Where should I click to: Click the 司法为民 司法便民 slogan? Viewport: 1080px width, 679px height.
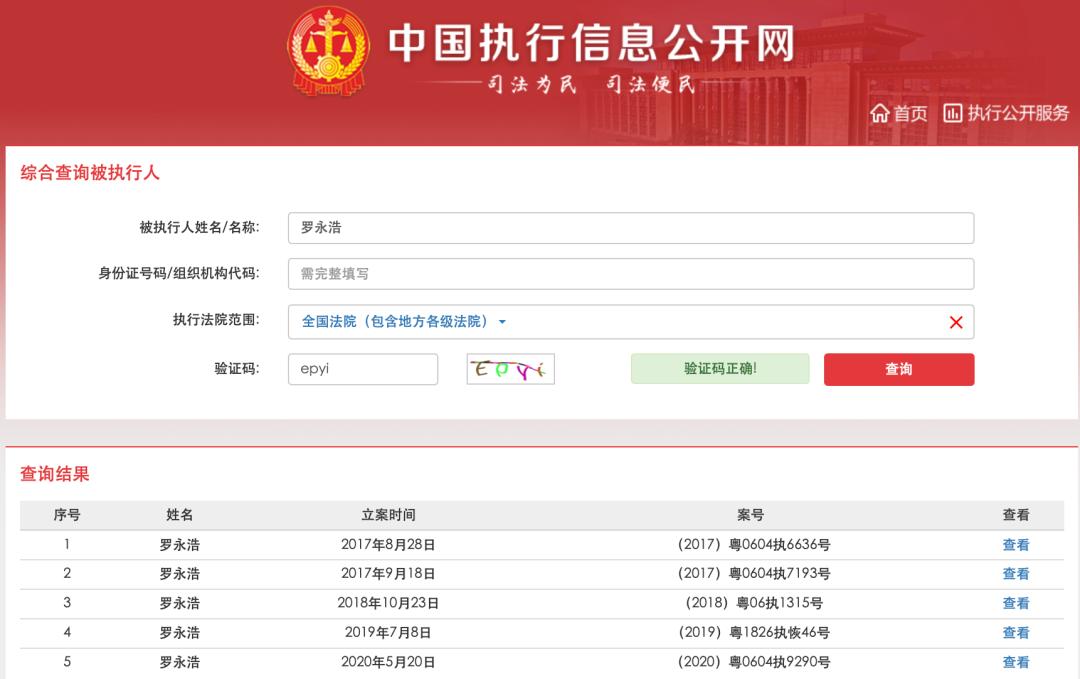coord(591,85)
